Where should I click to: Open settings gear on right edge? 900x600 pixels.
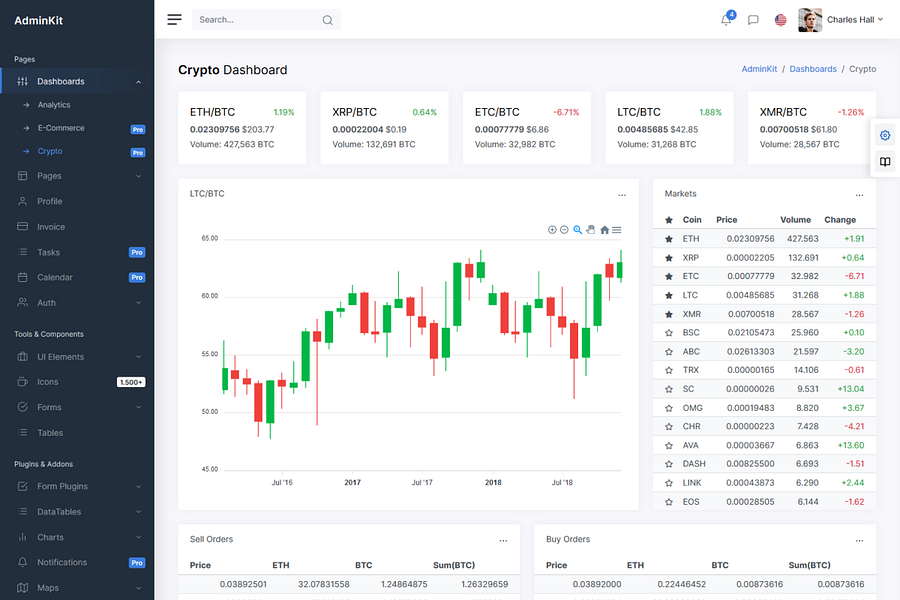885,136
